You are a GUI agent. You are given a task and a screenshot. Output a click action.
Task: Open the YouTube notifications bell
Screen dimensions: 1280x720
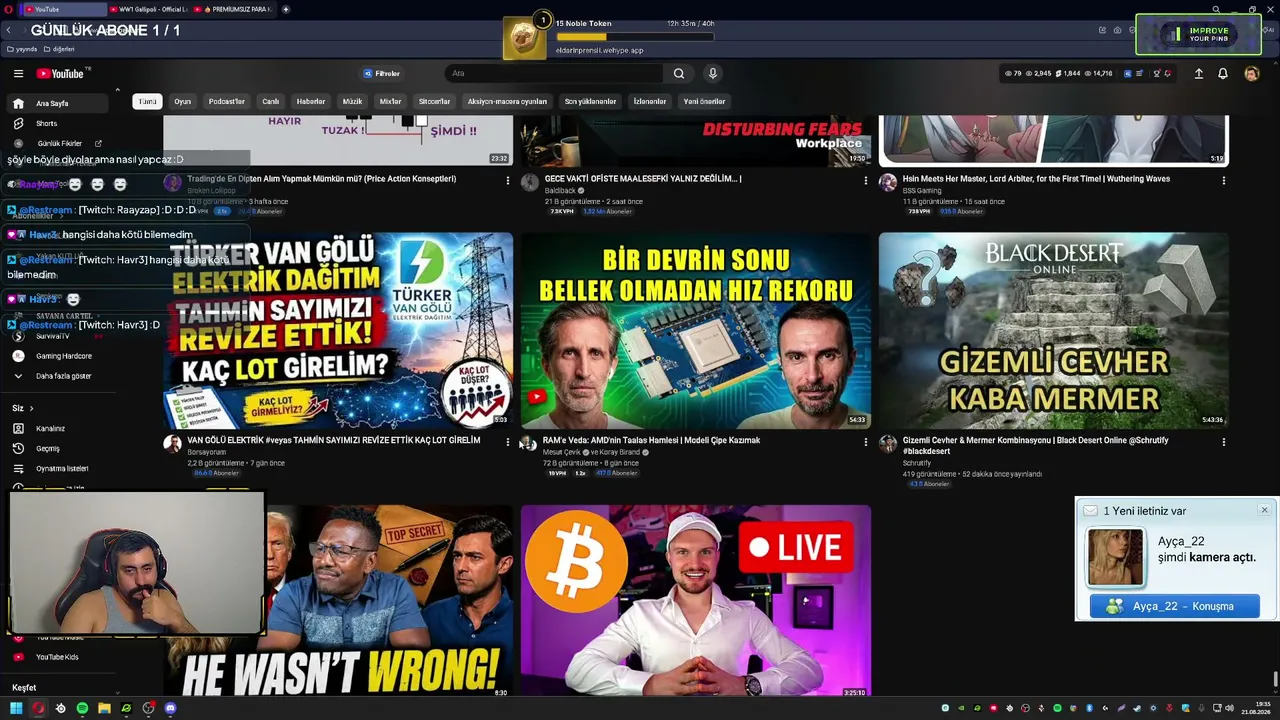(x=1223, y=73)
